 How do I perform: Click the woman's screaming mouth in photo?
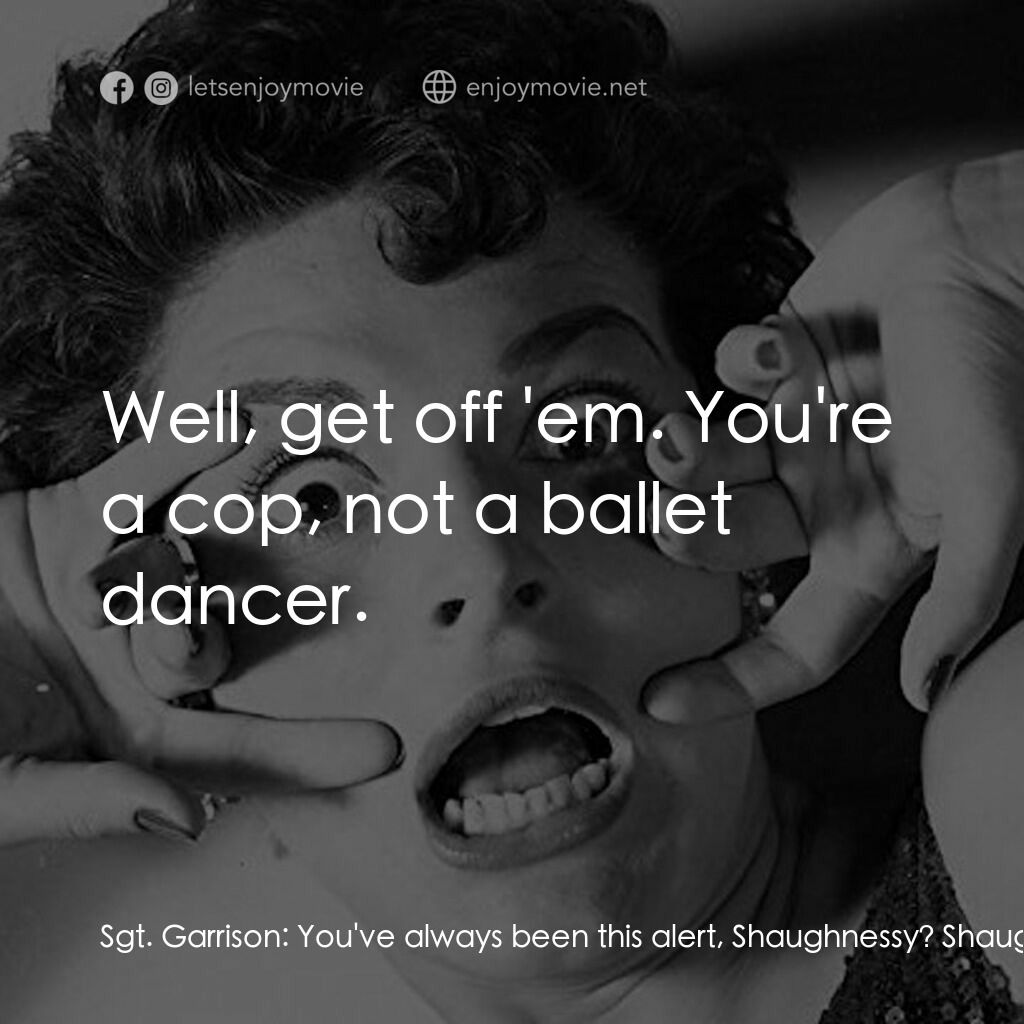524,771
